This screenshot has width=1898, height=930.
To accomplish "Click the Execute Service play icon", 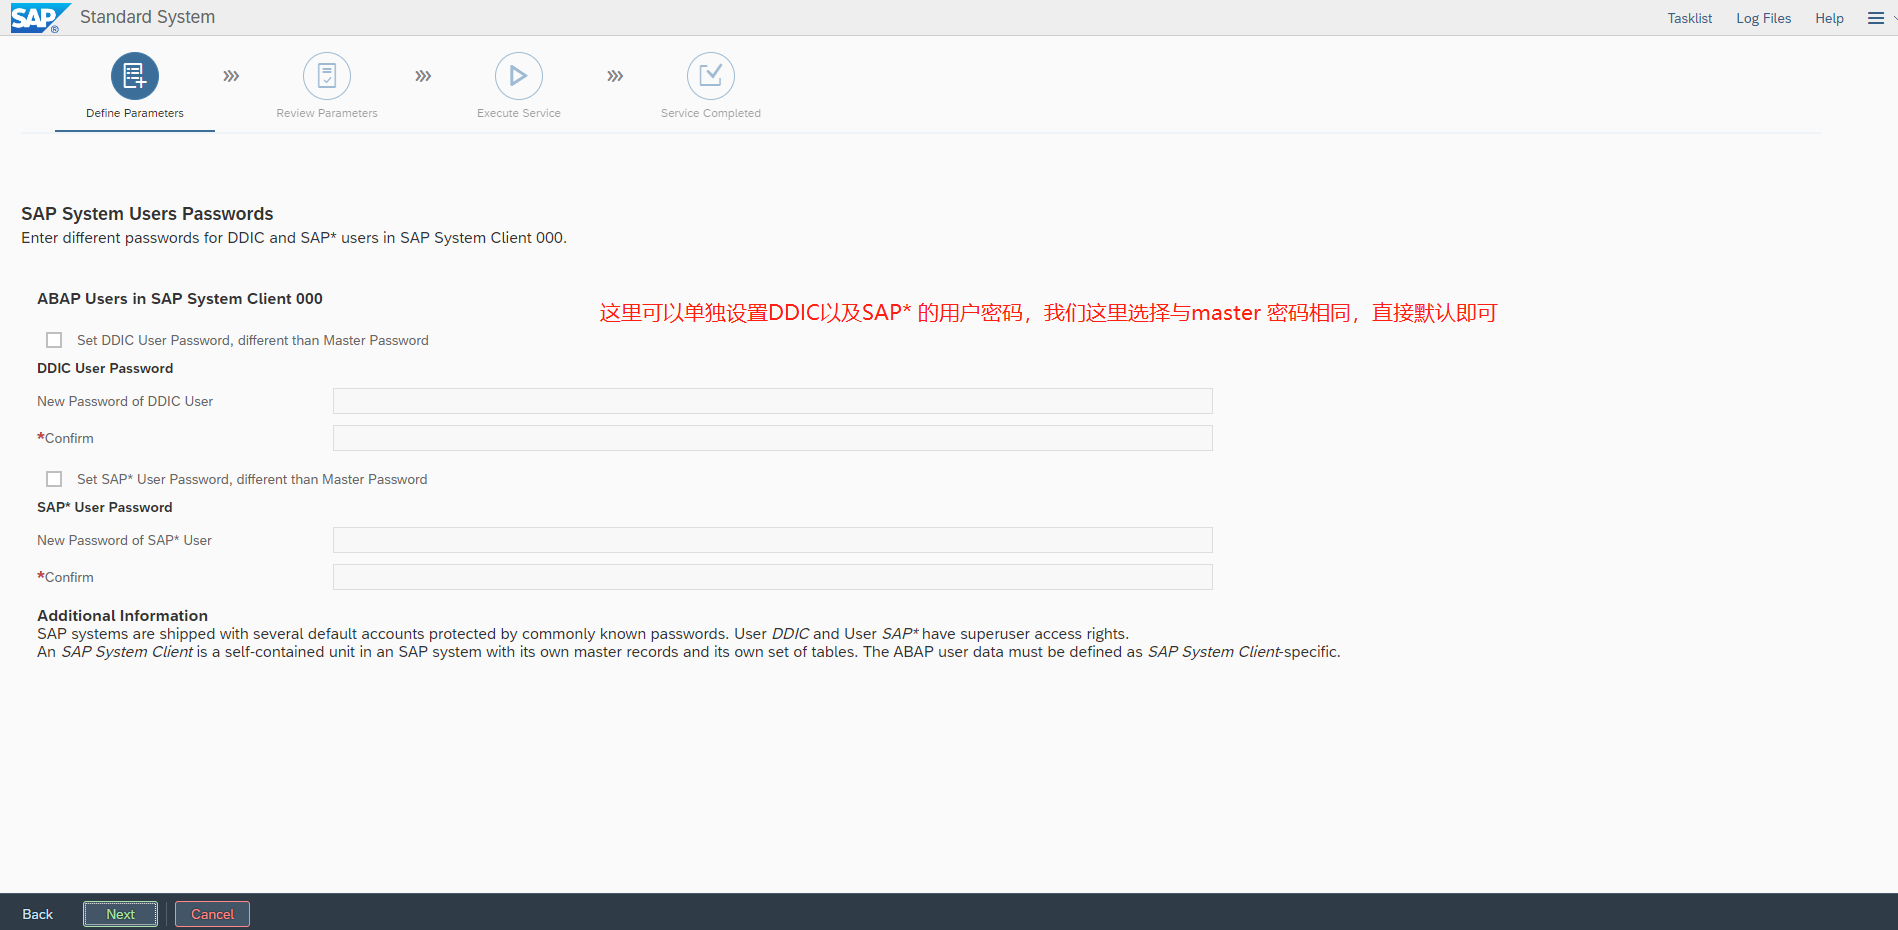I will pyautogui.click(x=519, y=76).
